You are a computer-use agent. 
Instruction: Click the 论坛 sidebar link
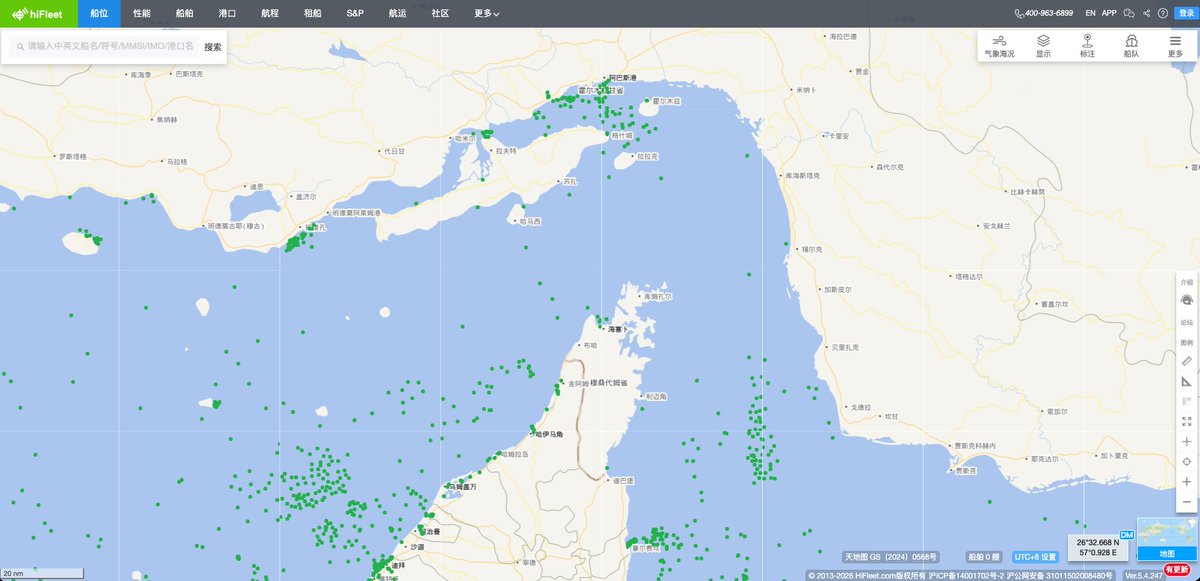click(x=1187, y=322)
